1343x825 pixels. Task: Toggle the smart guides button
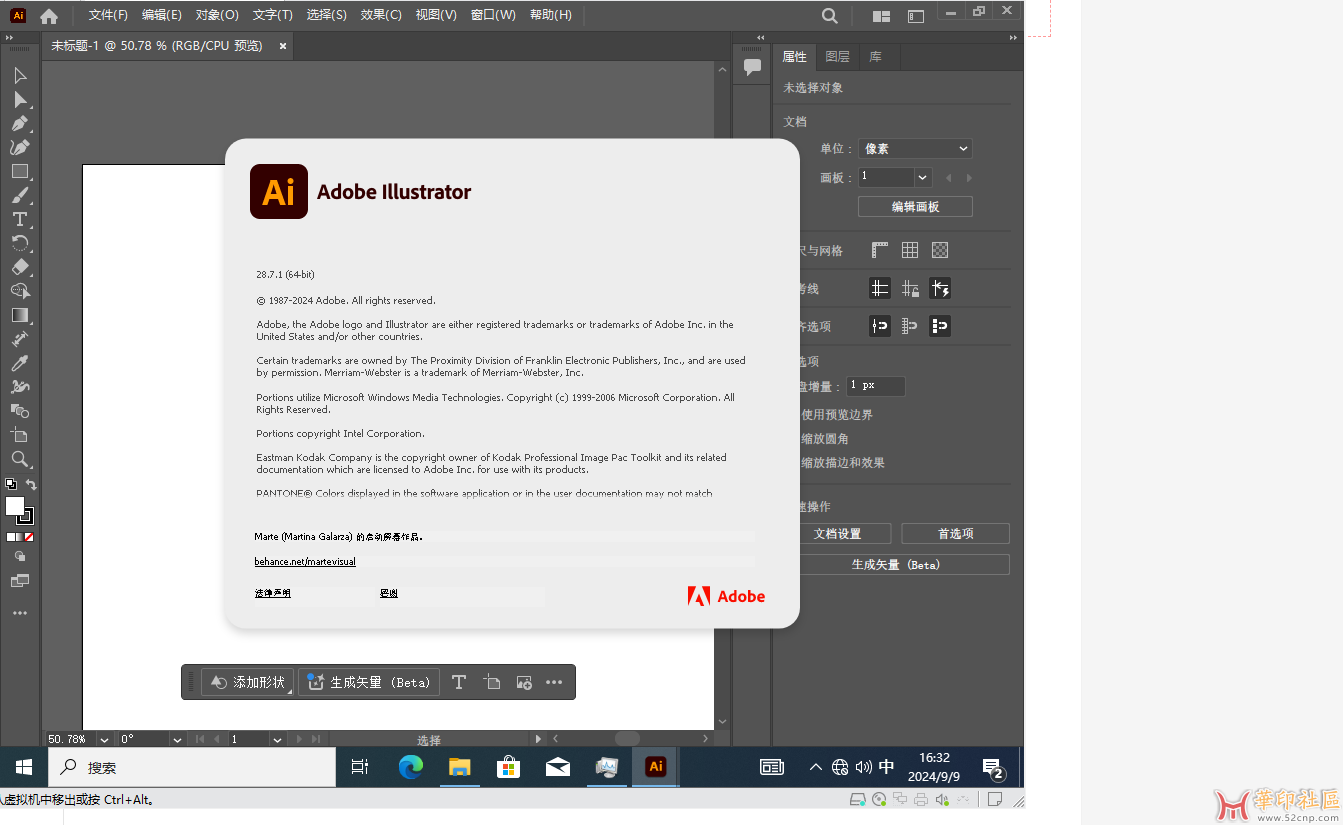[x=940, y=288]
